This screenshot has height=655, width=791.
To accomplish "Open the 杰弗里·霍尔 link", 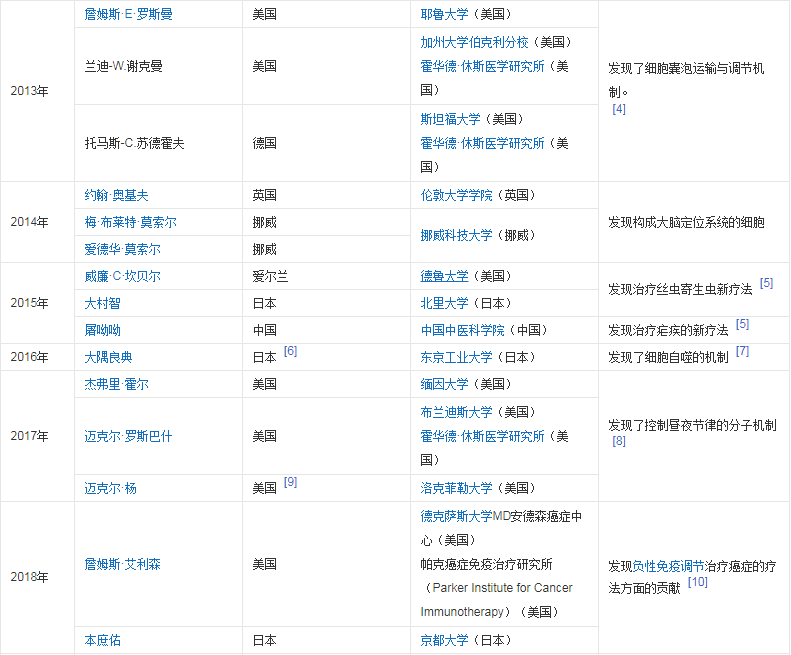I will 117,385.
